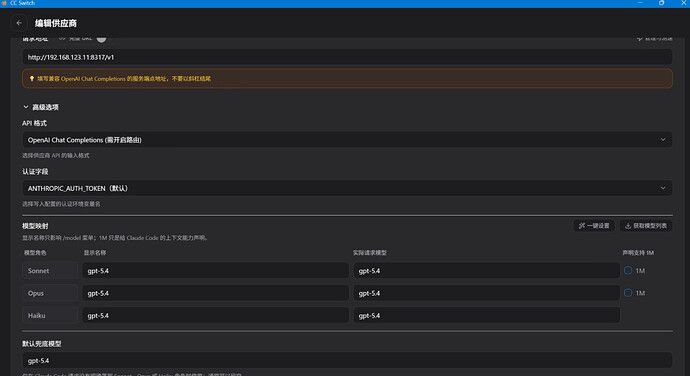Click the Opus actual request model field
The height and width of the screenshot is (376, 690).
click(486, 293)
